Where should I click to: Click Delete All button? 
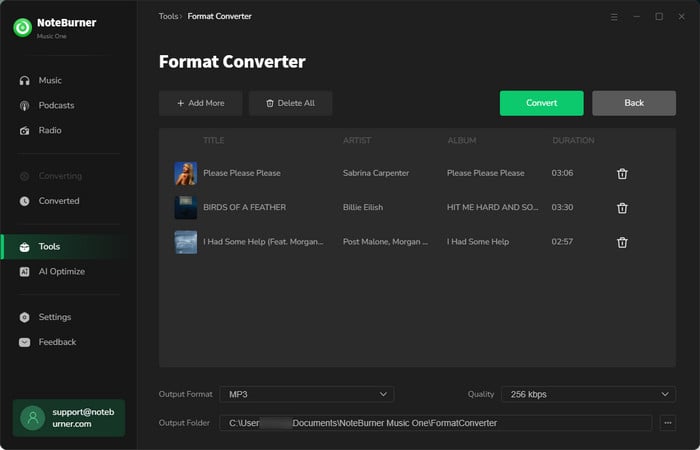pyautogui.click(x=291, y=103)
